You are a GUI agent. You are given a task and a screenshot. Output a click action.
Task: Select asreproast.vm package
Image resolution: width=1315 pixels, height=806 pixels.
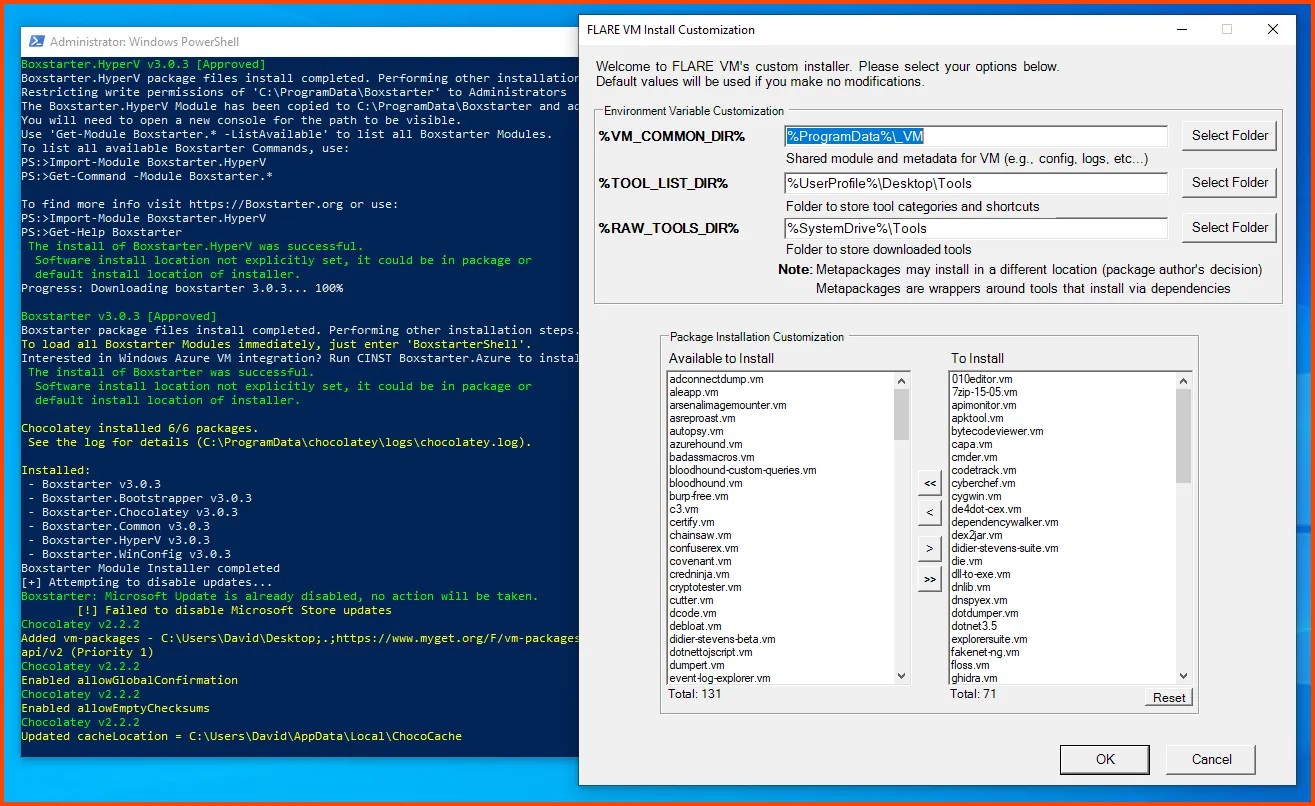pyautogui.click(x=704, y=419)
